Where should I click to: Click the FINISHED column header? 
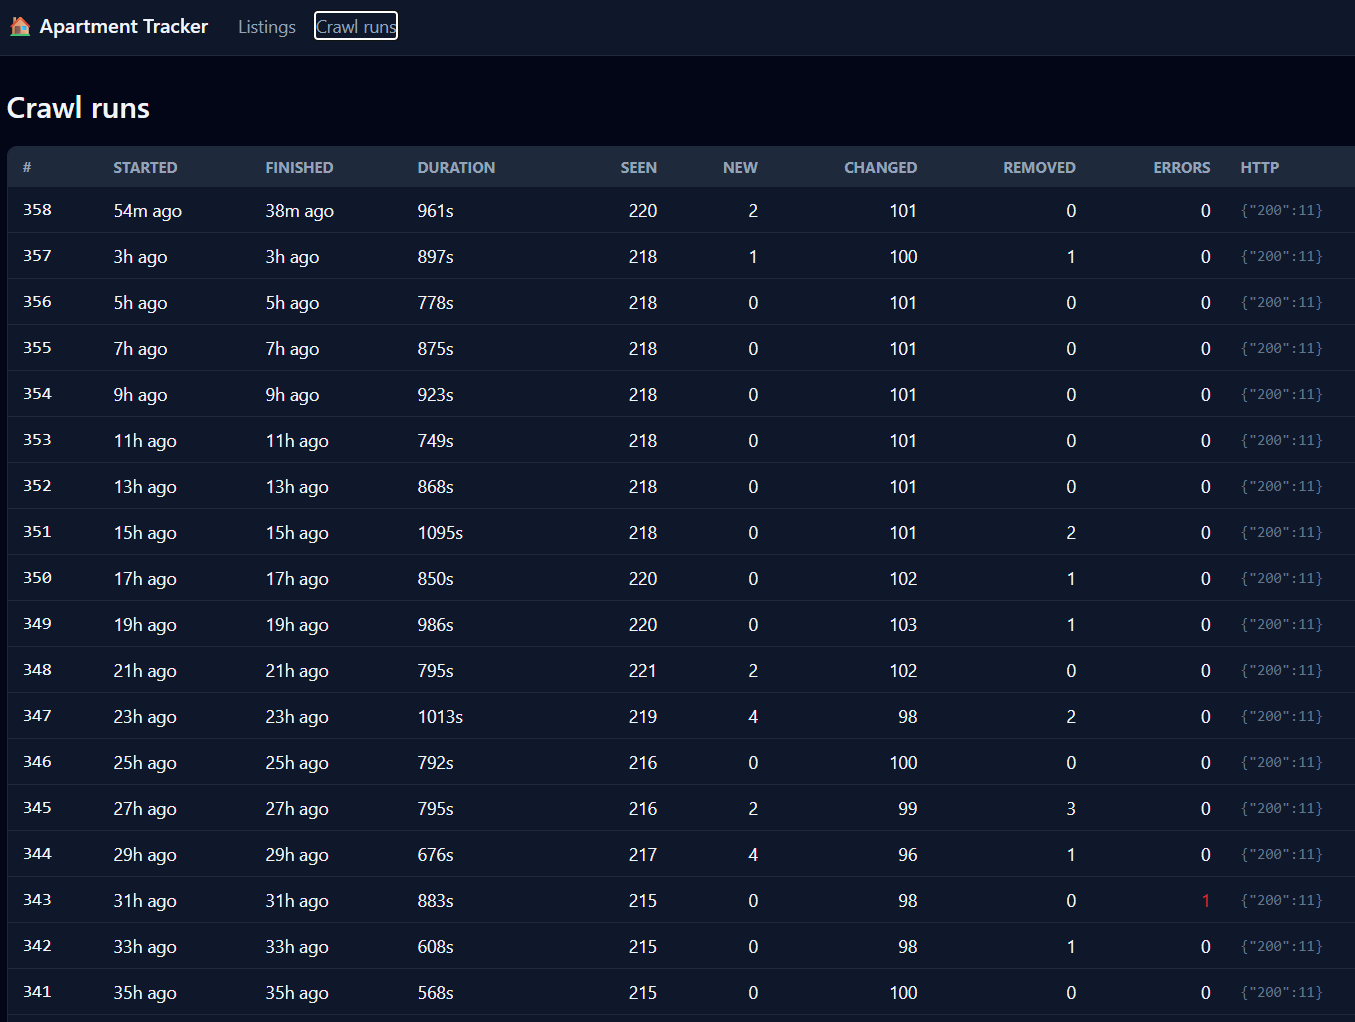pos(299,168)
